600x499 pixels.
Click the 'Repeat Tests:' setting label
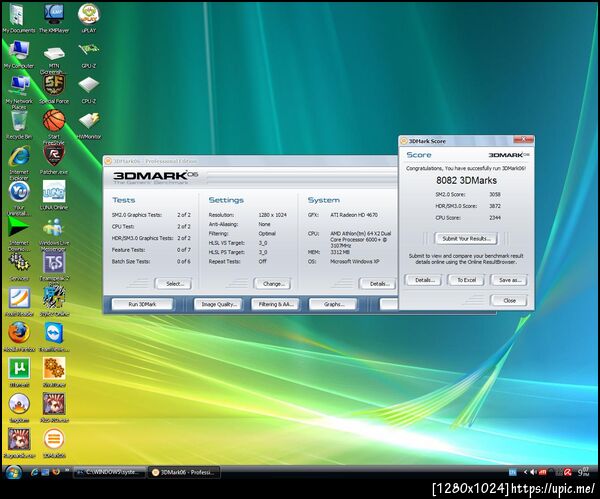225,261
